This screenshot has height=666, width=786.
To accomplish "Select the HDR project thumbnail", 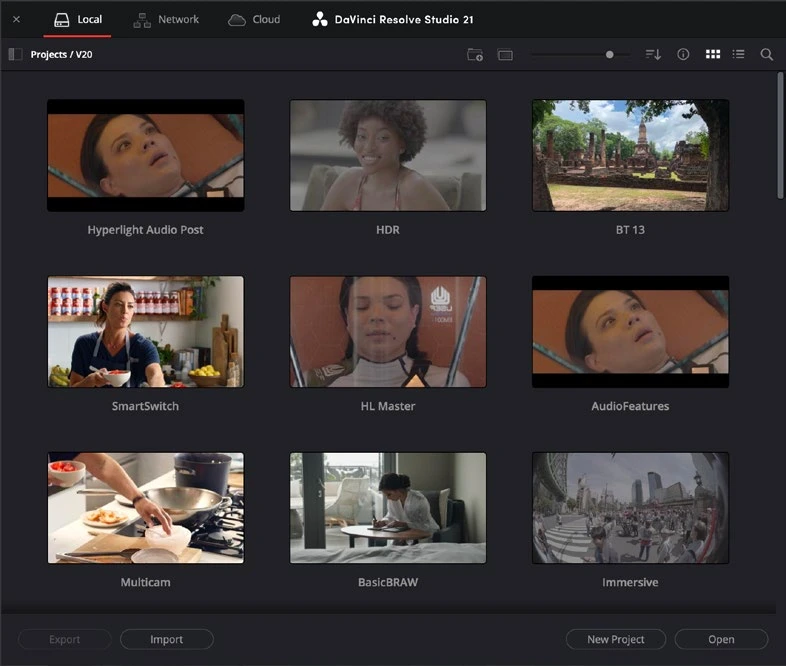I will coord(388,155).
